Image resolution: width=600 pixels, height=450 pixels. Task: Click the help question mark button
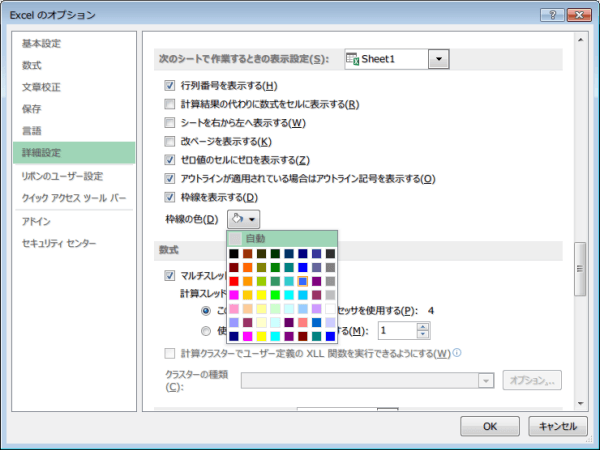point(552,15)
